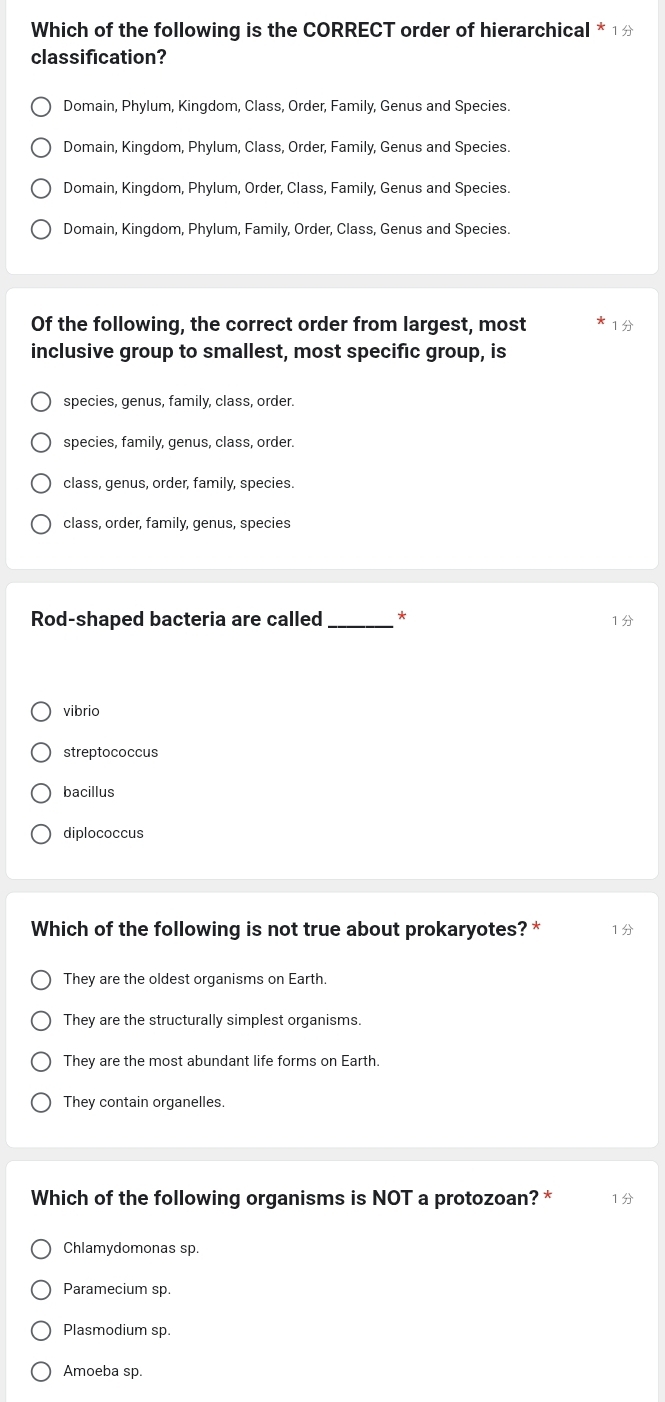Select 'Domain, Kingdom, Phylum, Class, Order, Family, Genus and Species.'
This screenshot has width=665, height=1402.
pyautogui.click(x=41, y=147)
